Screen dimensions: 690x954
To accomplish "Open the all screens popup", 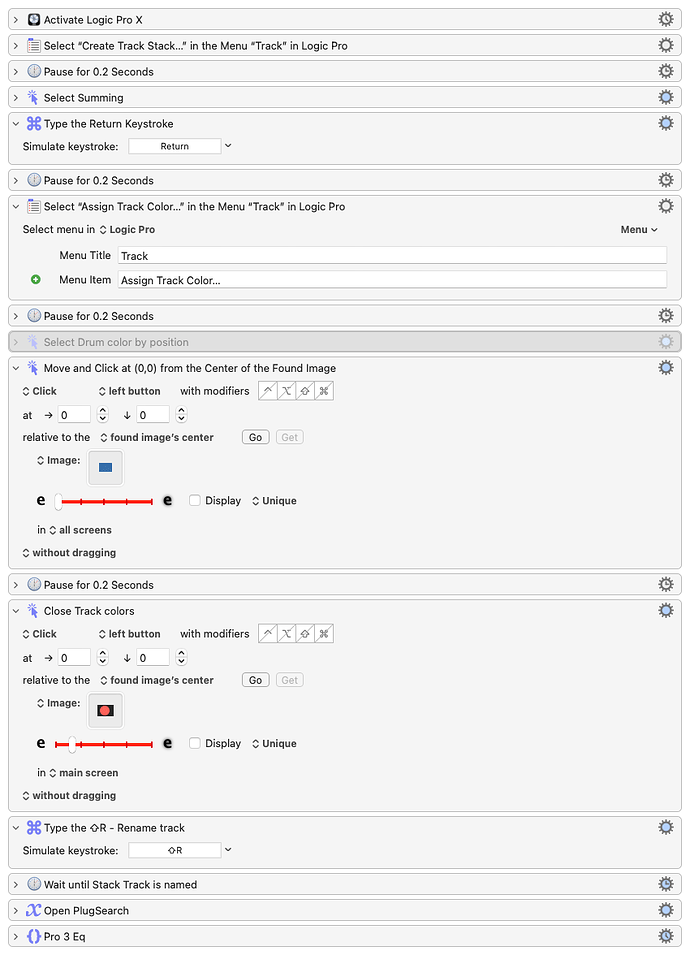I will click(80, 529).
